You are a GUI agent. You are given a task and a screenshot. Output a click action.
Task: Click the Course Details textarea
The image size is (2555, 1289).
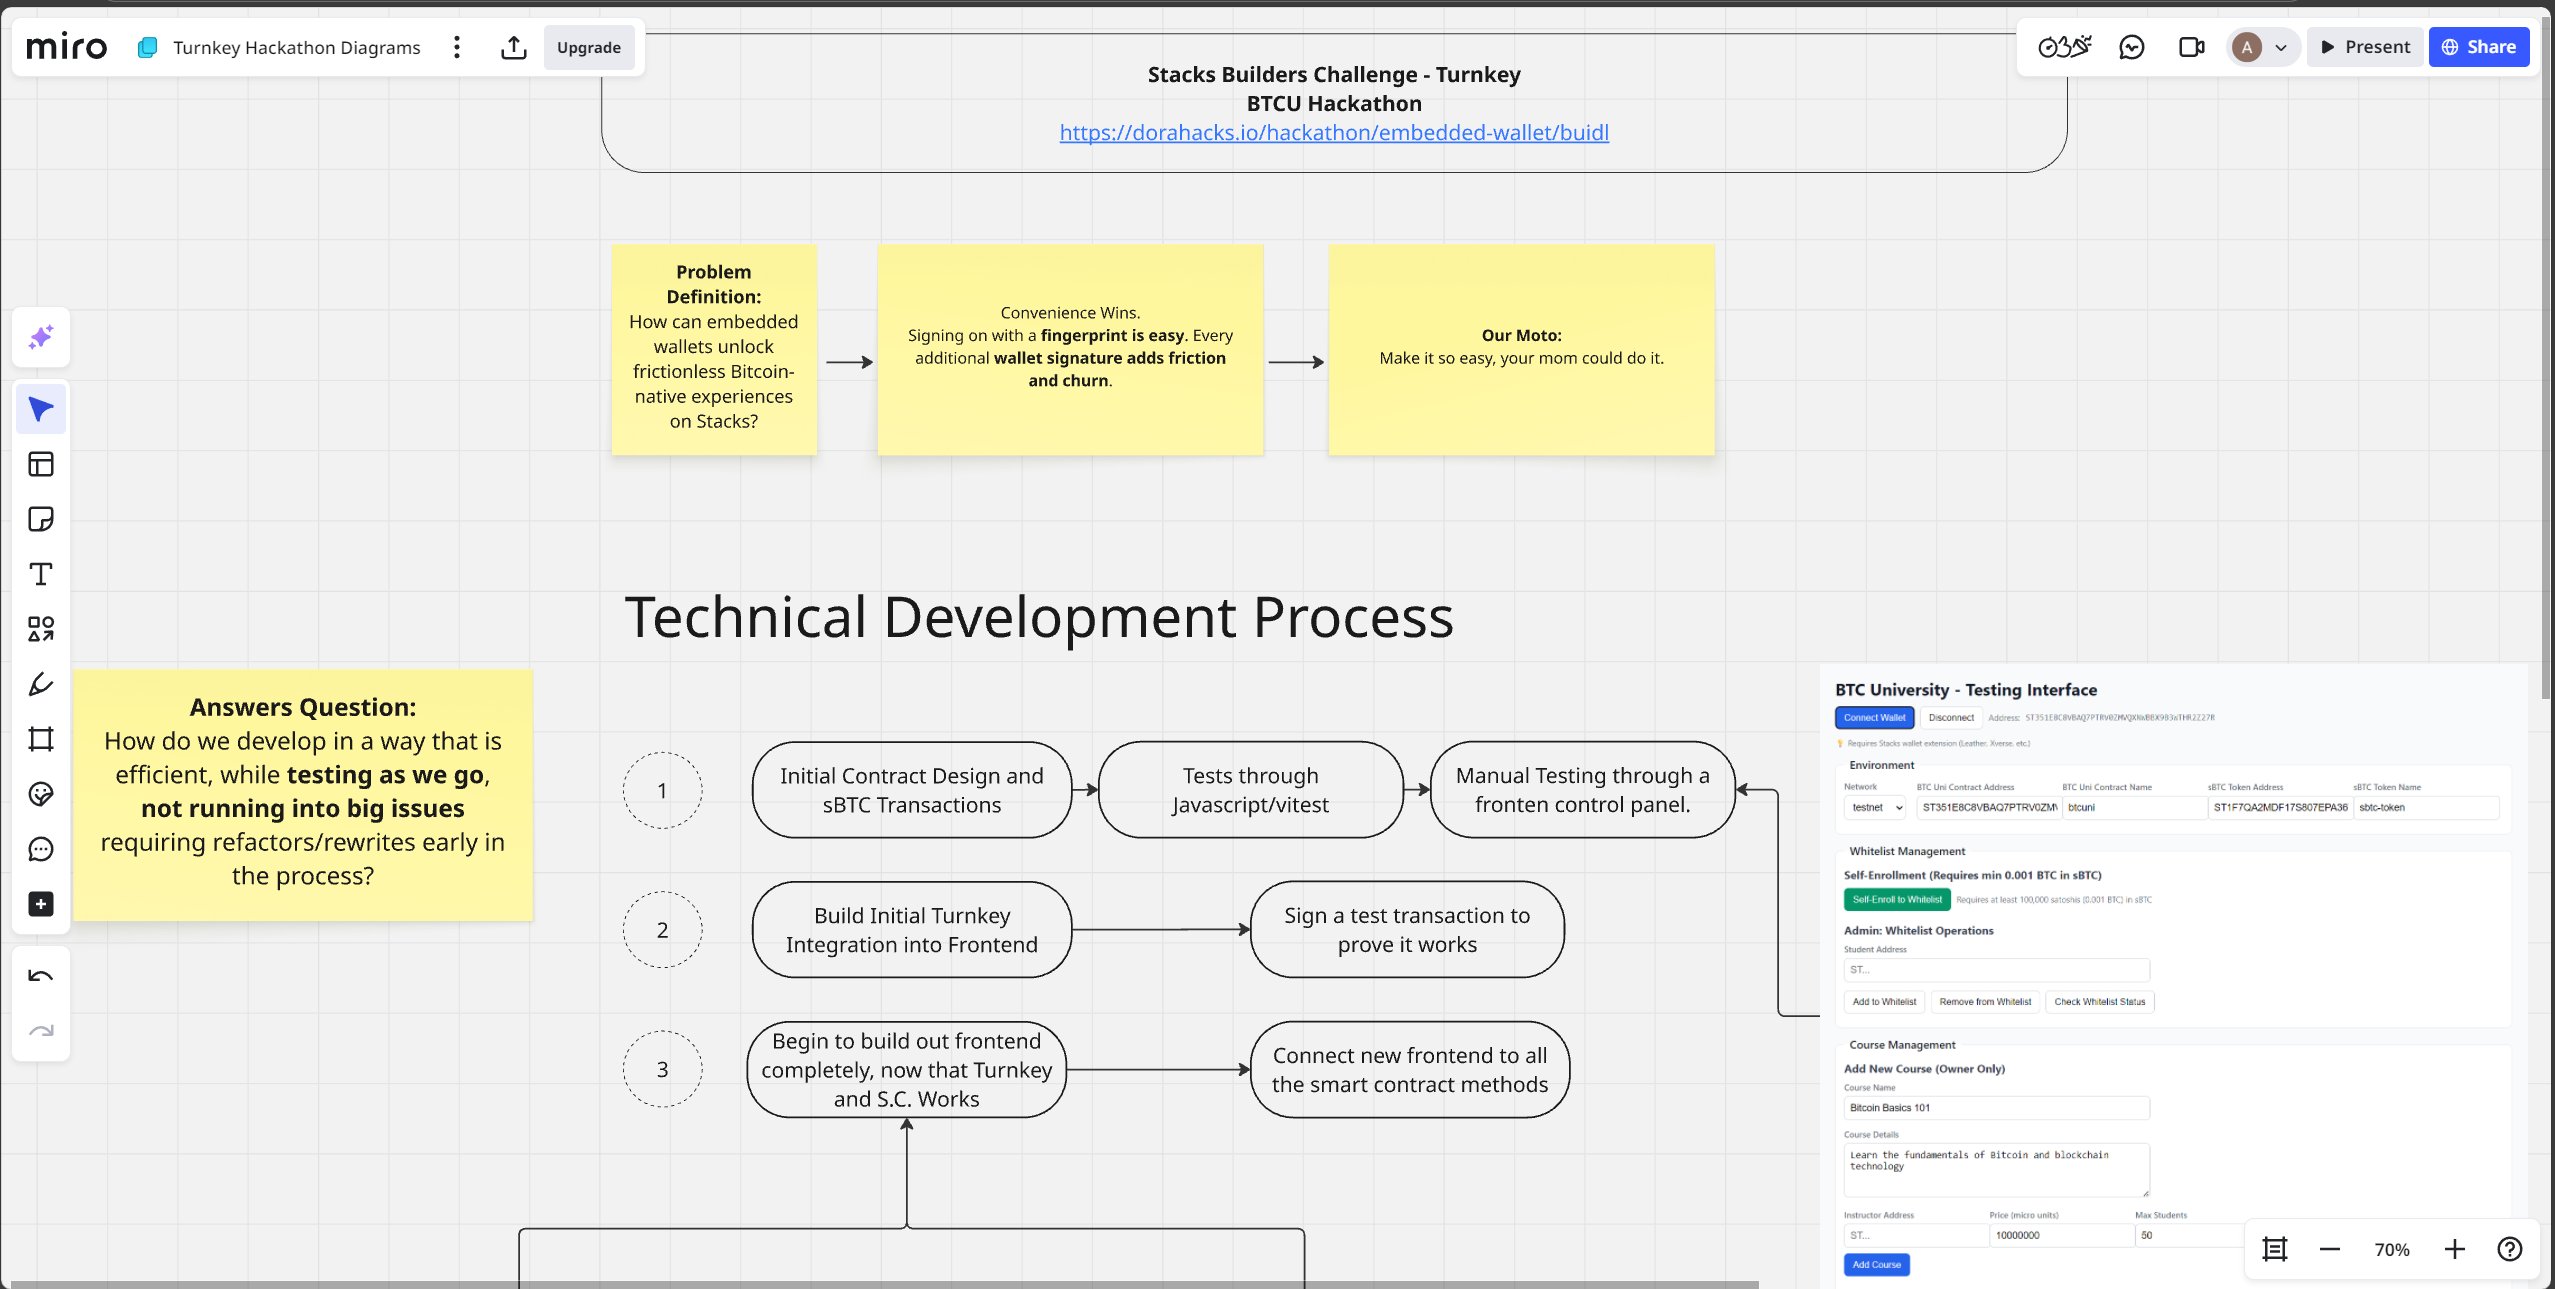click(1996, 1170)
